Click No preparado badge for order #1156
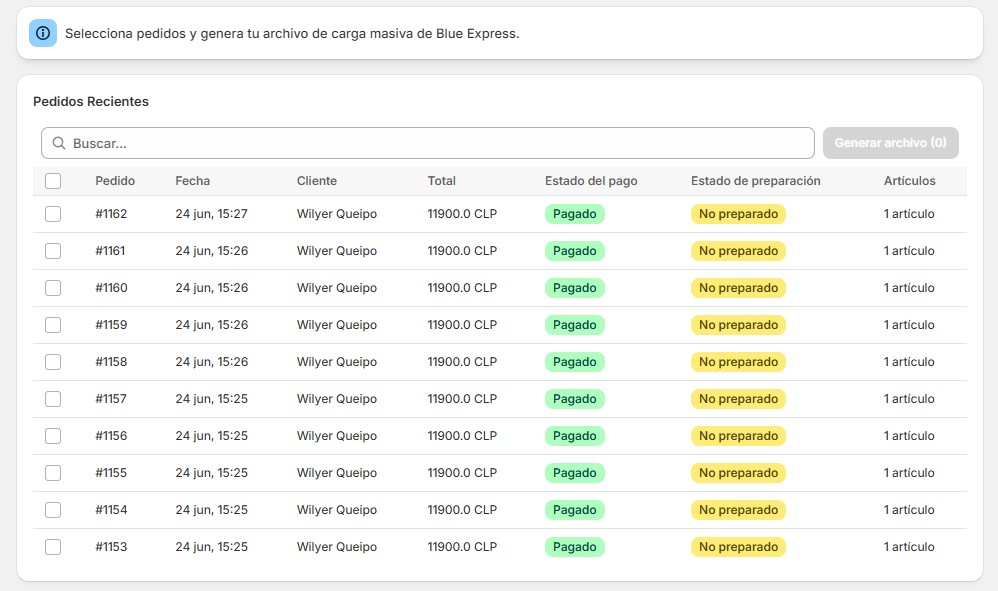This screenshot has height=591, width=998. (x=738, y=436)
